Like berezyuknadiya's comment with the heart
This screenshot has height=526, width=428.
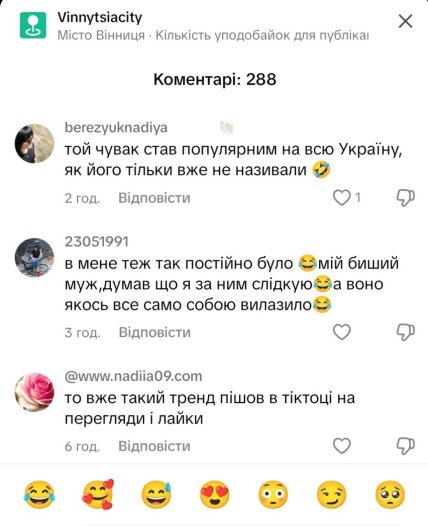[342, 198]
